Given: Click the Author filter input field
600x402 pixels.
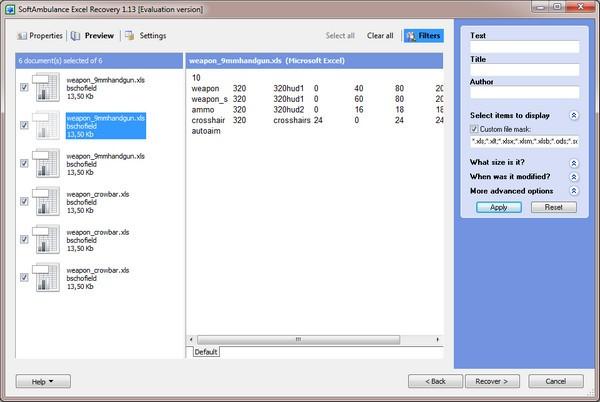Looking at the screenshot, I should 524,93.
